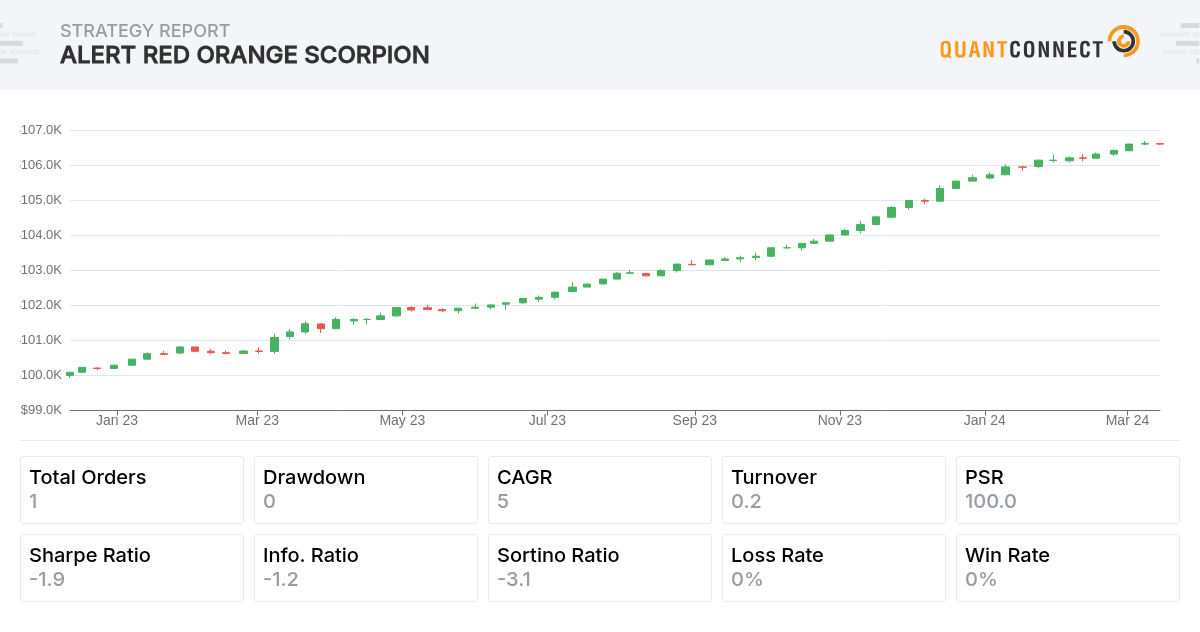Screen dimensions: 1200x632
Task: Select the Sortino Ratio card
Action: pyautogui.click(x=600, y=568)
